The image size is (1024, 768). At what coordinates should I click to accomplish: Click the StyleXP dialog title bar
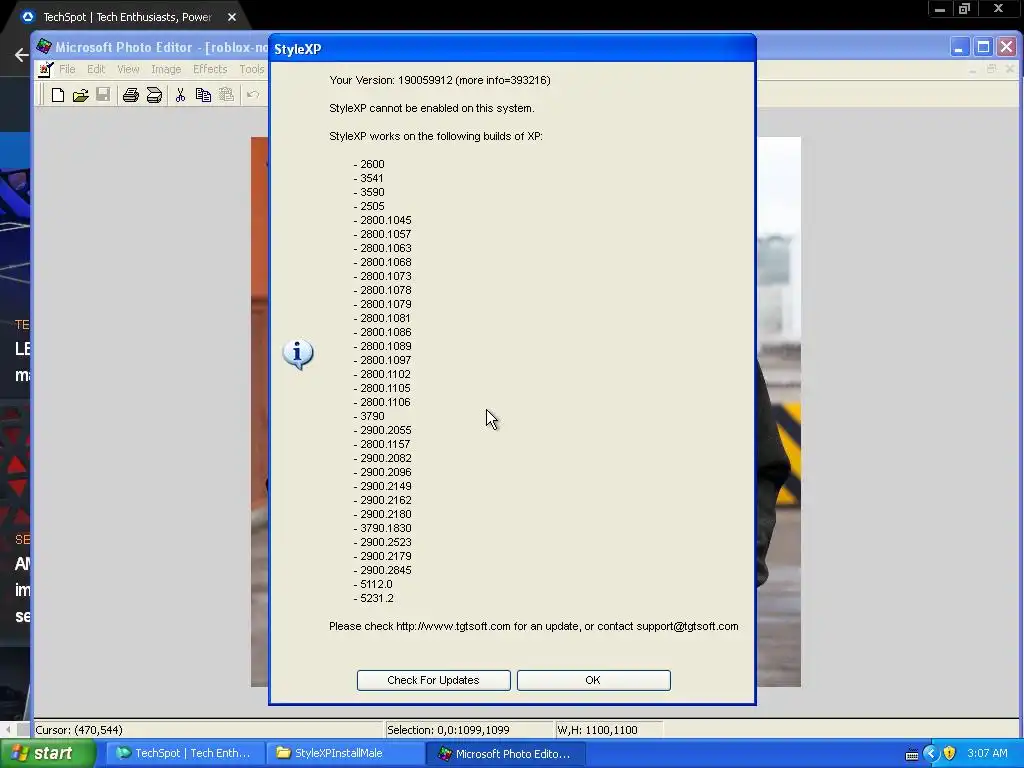coord(513,48)
